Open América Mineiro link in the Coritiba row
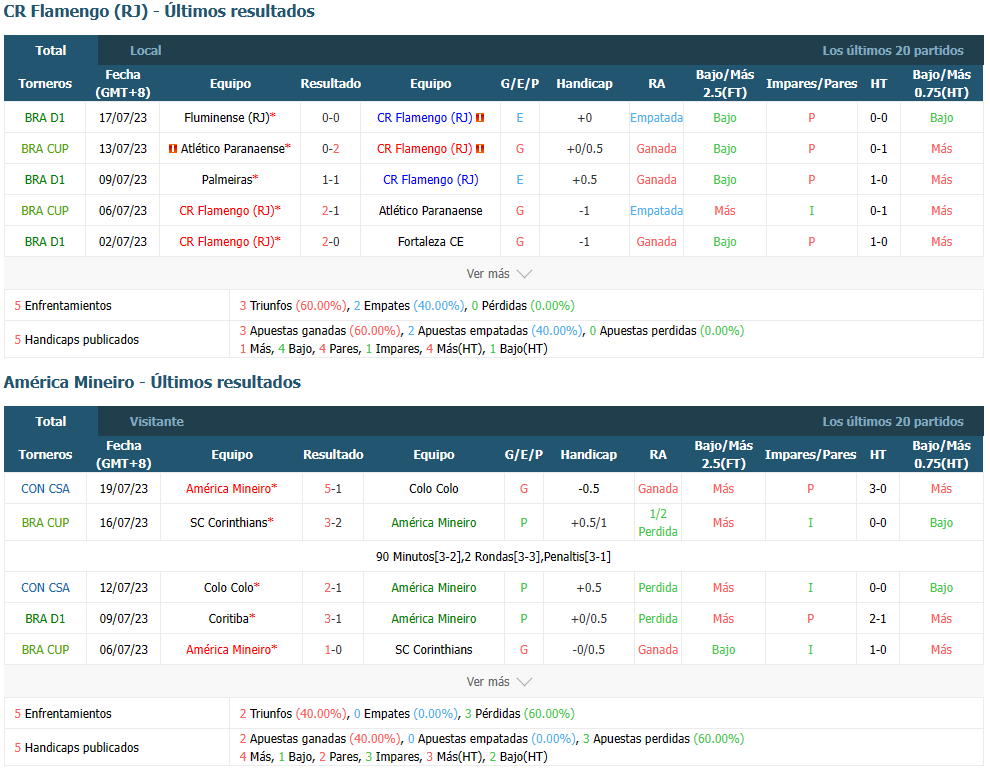 434,619
